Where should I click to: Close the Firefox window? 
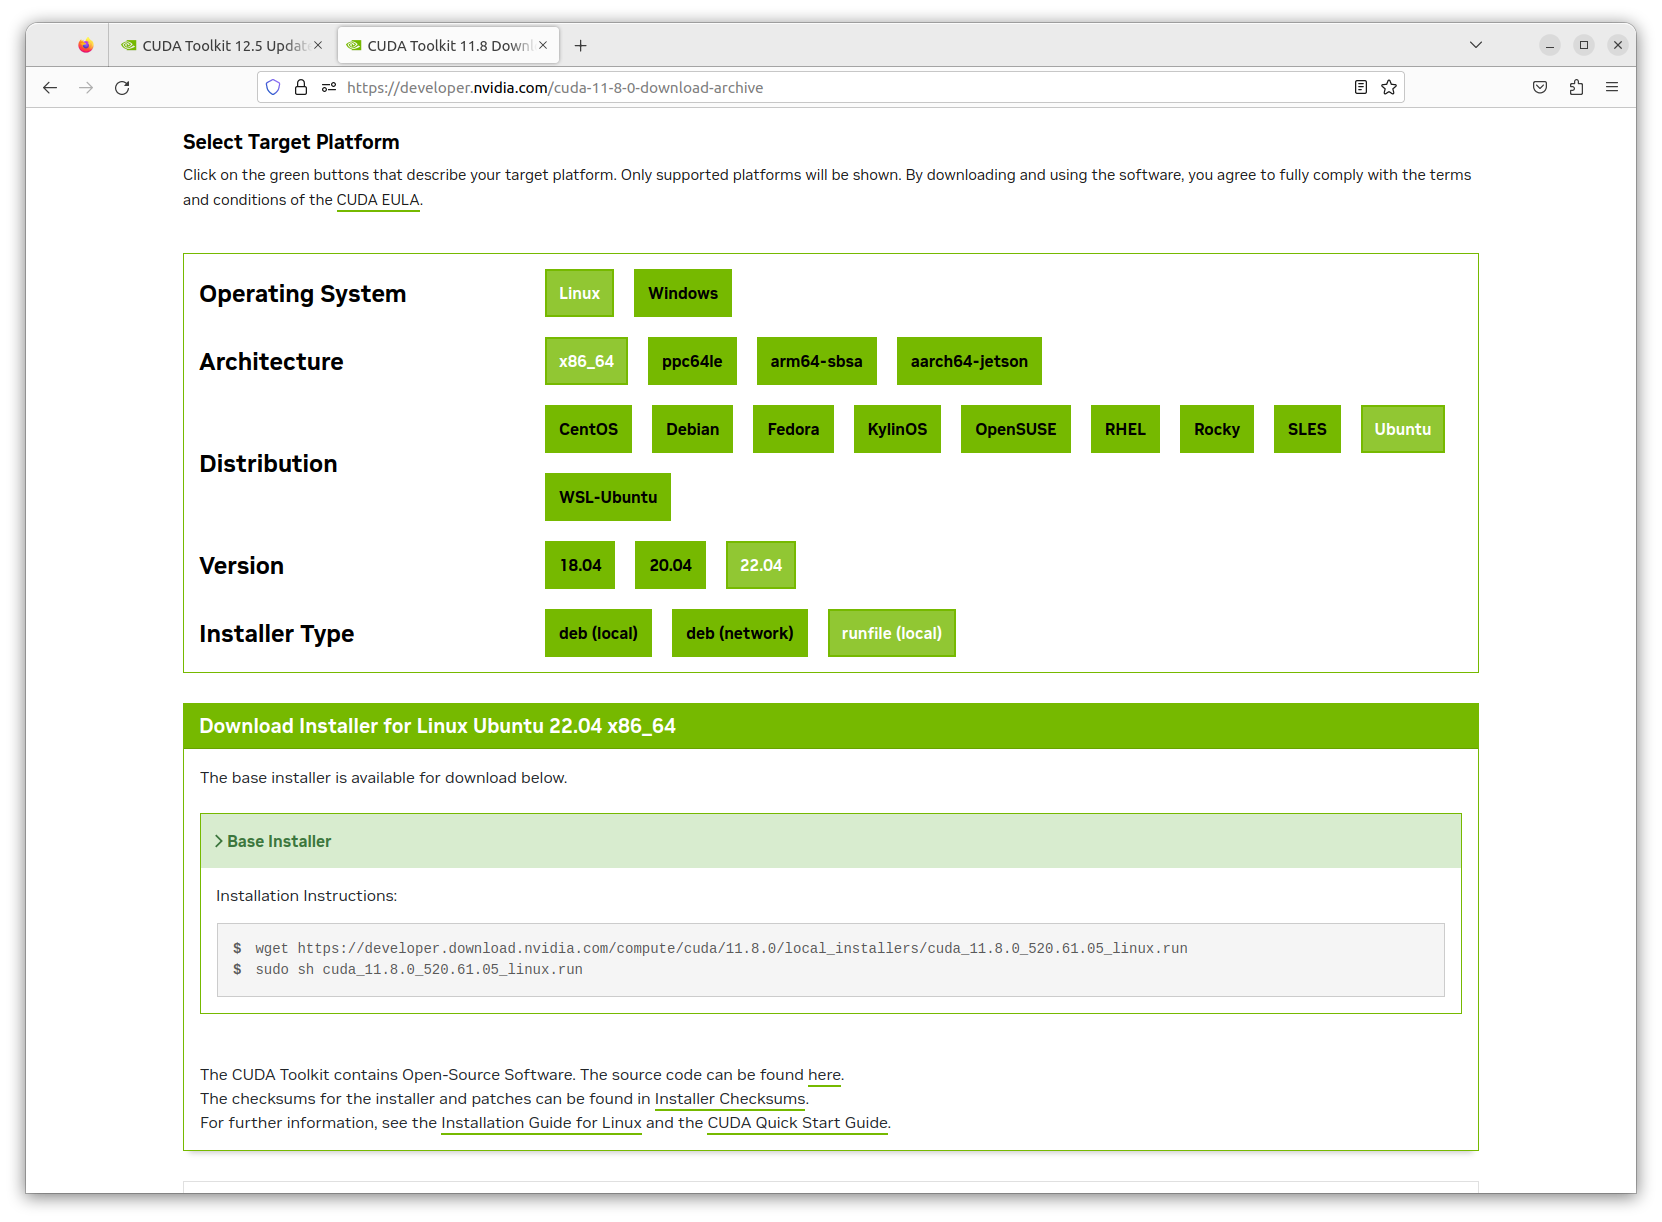click(x=1617, y=45)
